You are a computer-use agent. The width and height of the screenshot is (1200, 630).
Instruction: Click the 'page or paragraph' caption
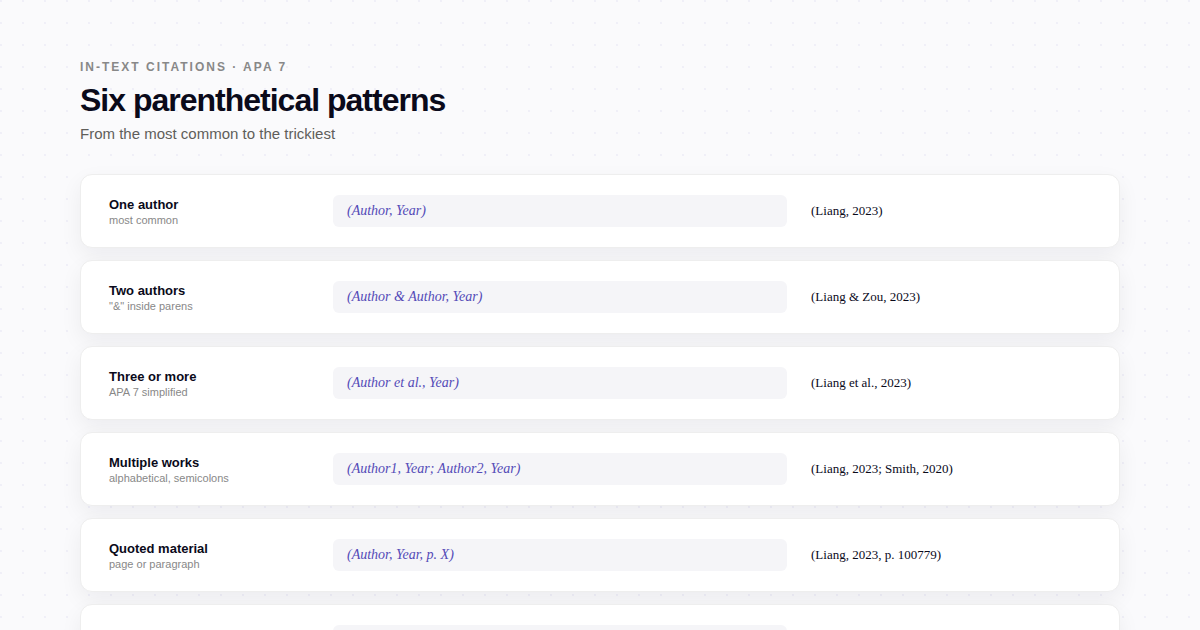(x=154, y=564)
